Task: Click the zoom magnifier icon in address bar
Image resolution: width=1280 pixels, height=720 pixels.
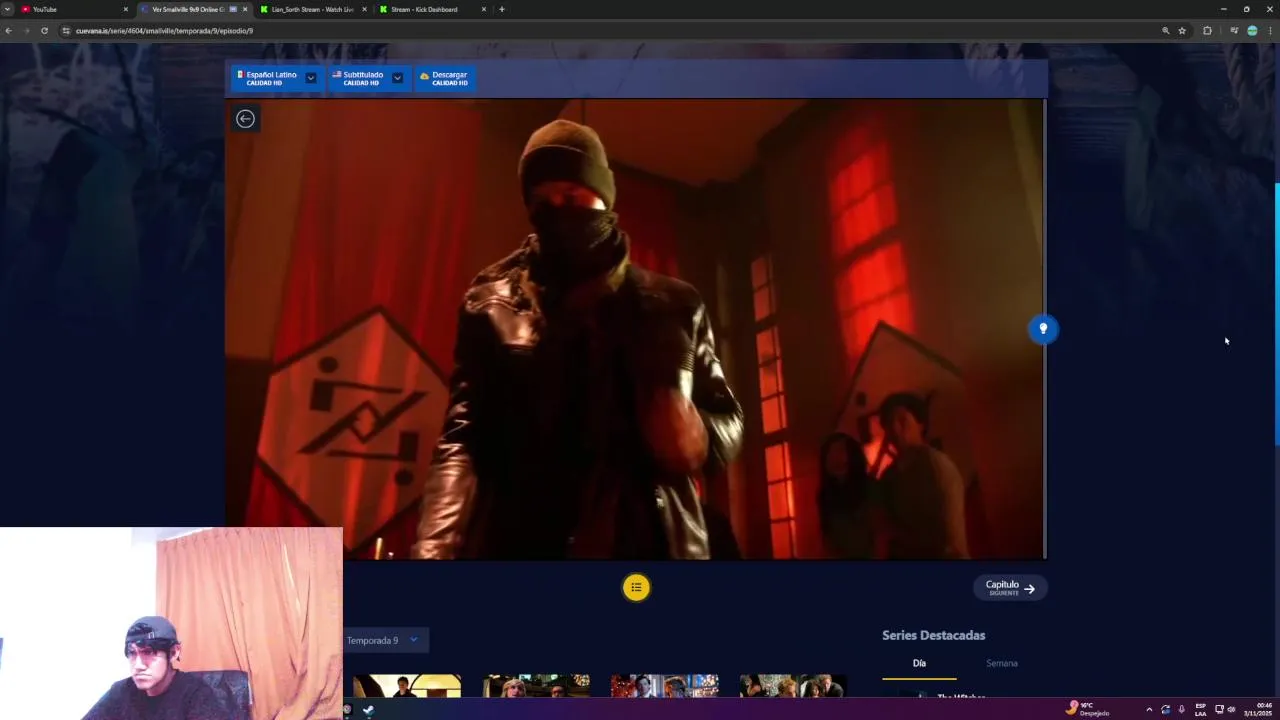Action: tap(1165, 31)
